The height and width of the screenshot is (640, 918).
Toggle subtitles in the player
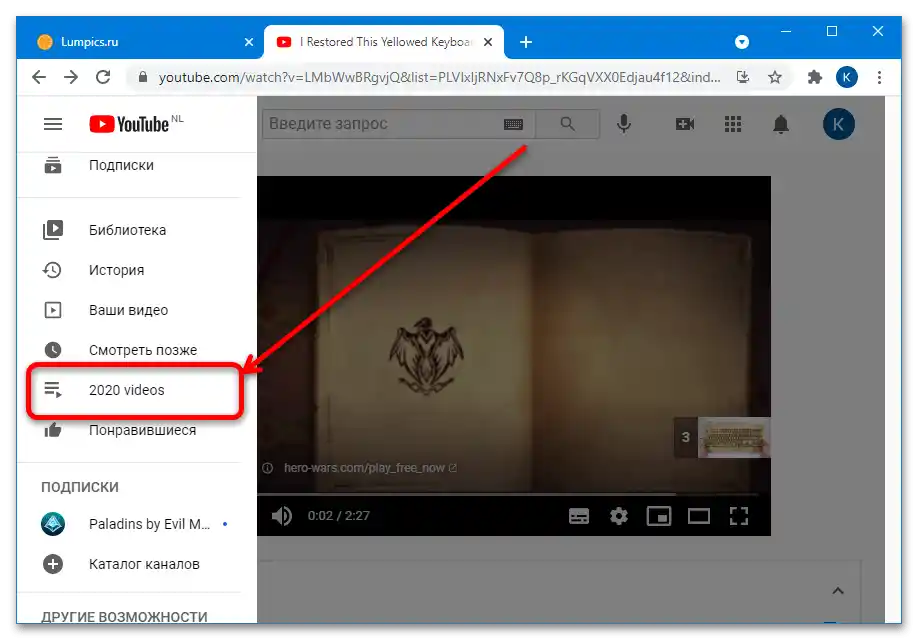point(579,516)
